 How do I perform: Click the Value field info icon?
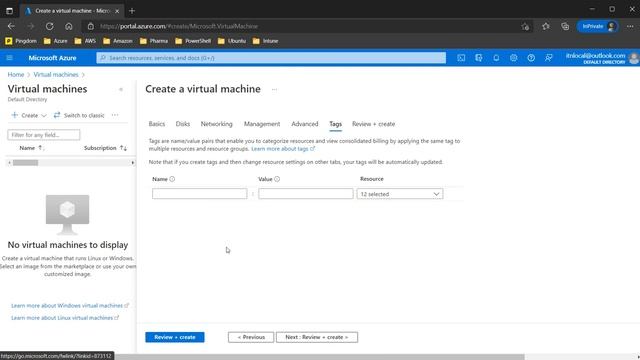[x=277, y=179]
